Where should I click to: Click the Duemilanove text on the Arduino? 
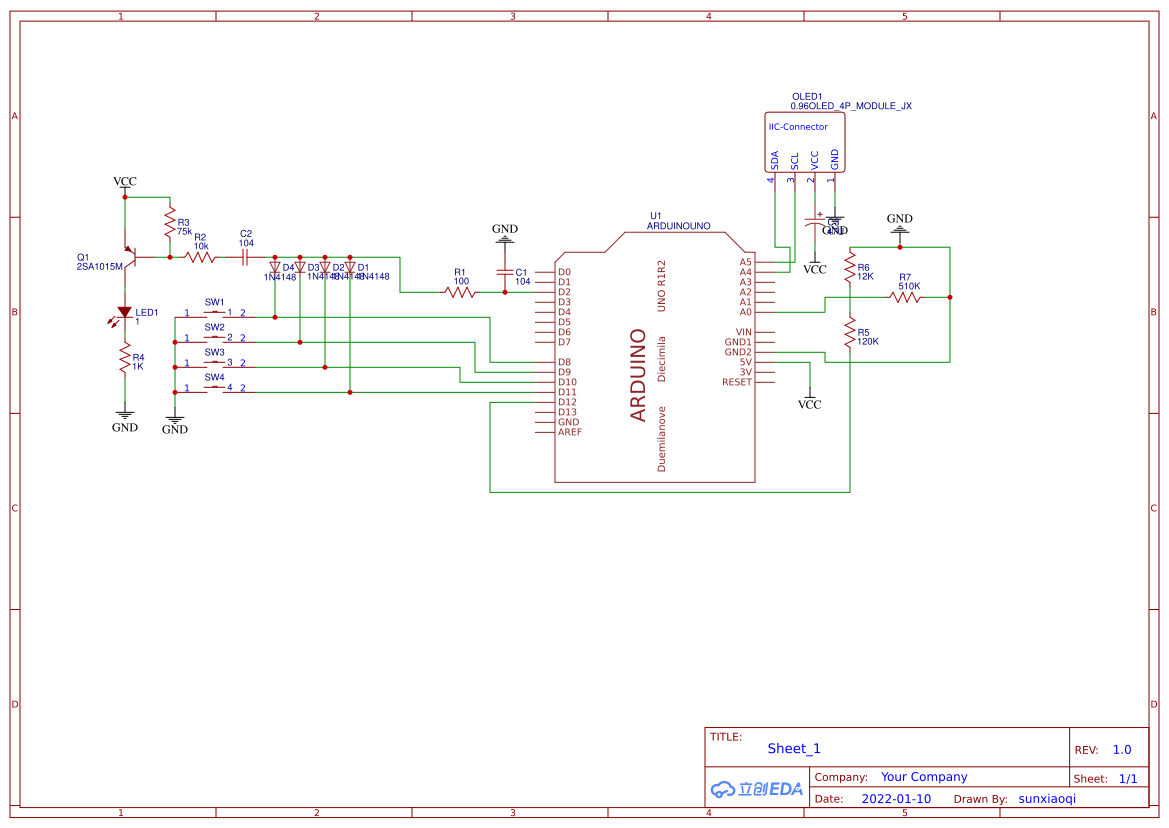[x=661, y=439]
